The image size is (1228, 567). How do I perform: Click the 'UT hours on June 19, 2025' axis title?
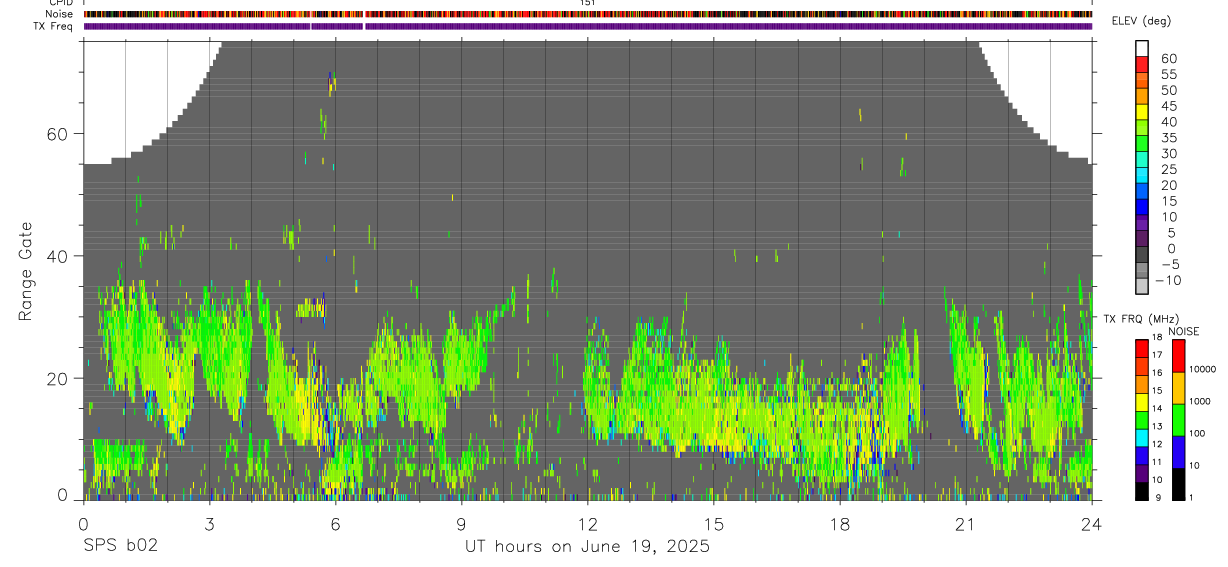[587, 547]
